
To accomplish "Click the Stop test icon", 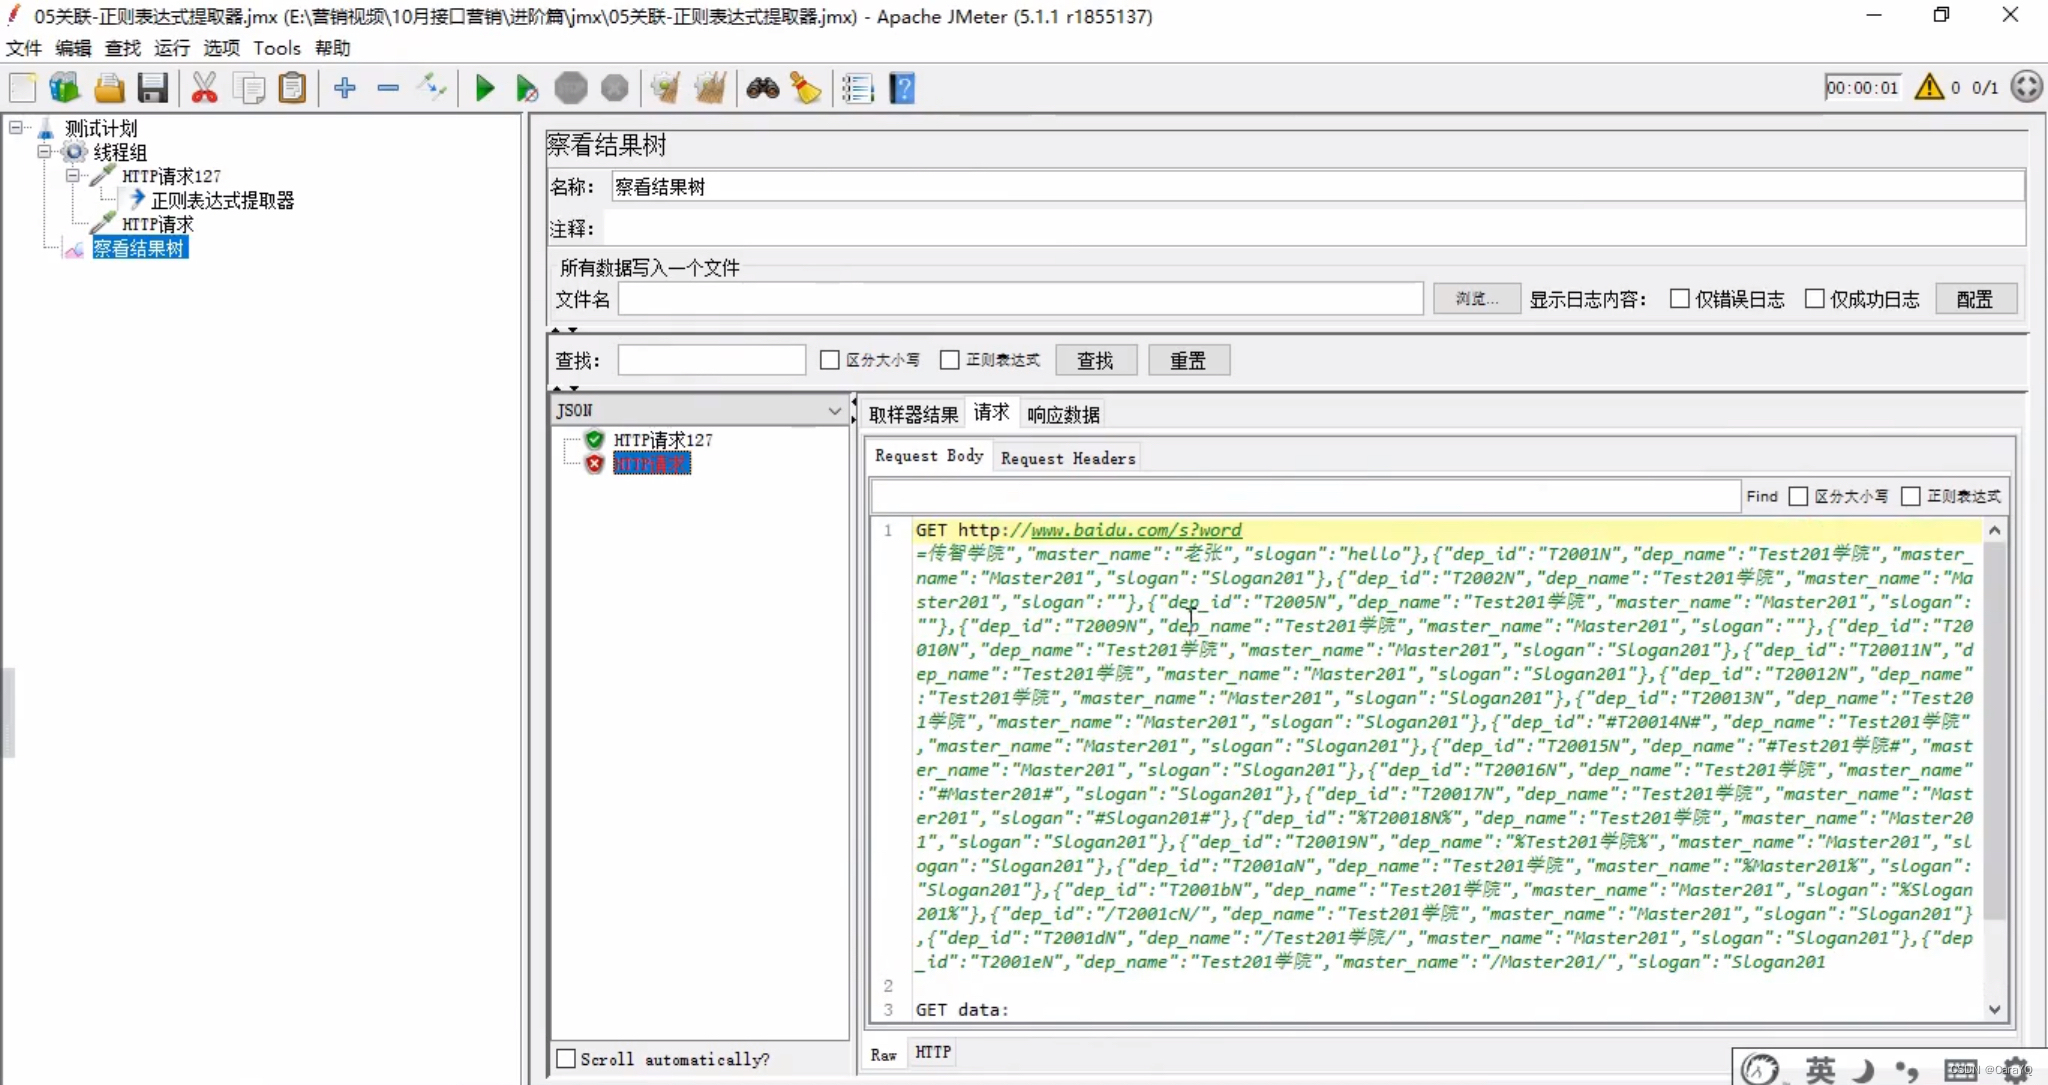I will pos(571,88).
